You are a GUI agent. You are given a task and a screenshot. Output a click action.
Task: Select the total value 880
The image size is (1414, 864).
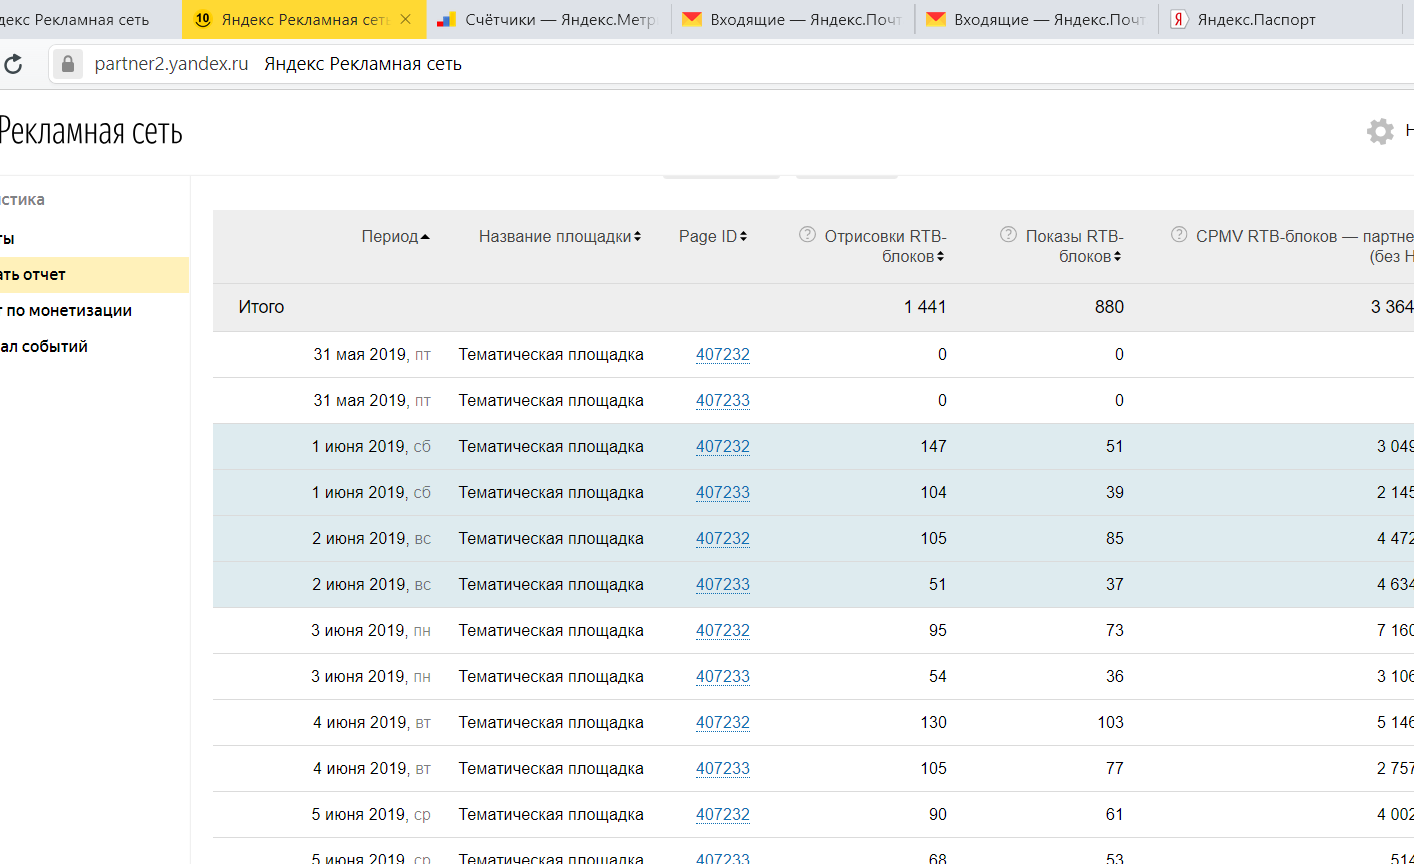click(x=1109, y=307)
